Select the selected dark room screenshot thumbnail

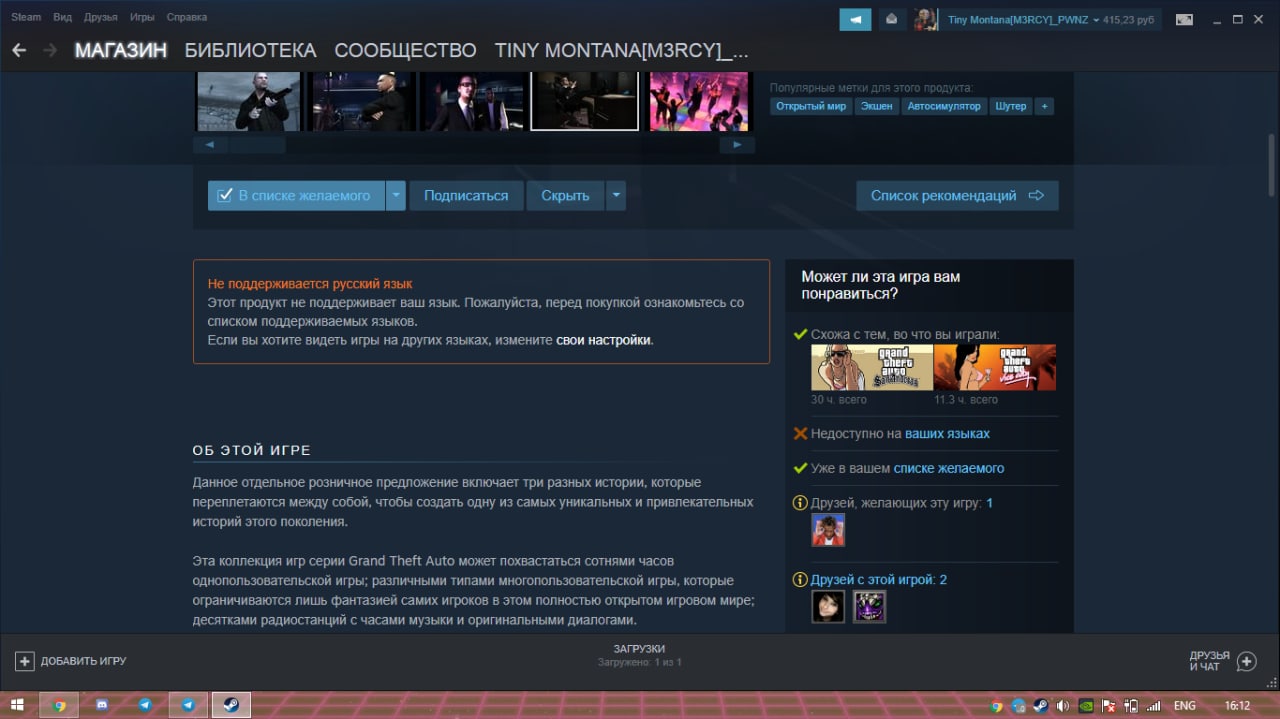(x=584, y=101)
